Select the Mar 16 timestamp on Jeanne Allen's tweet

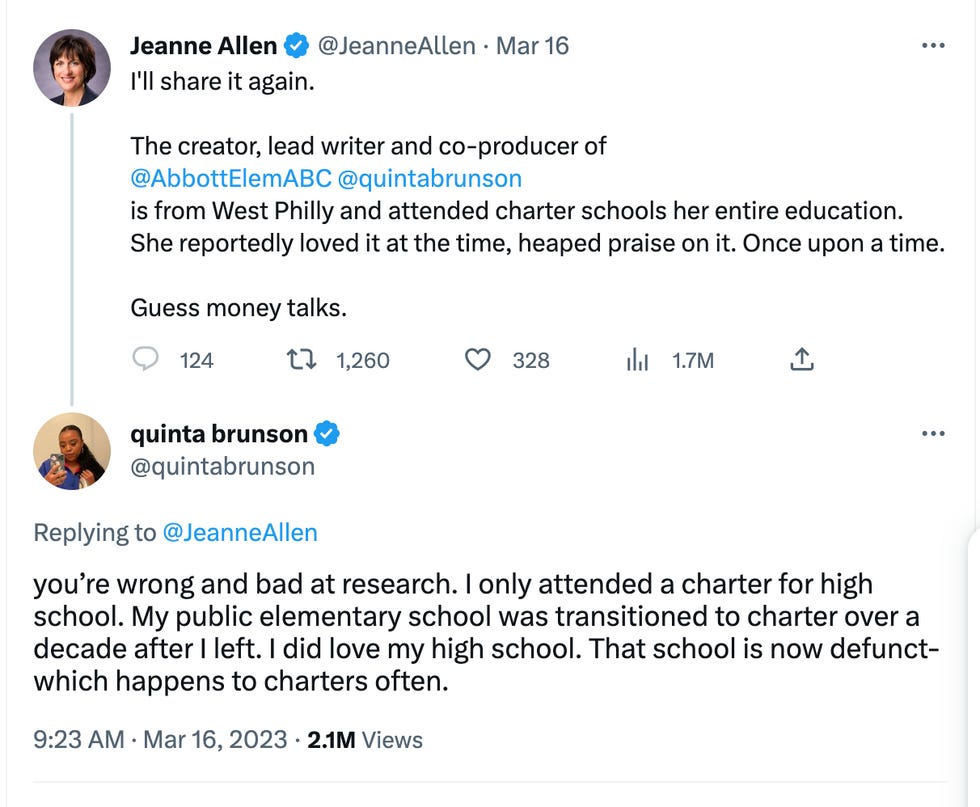[531, 44]
